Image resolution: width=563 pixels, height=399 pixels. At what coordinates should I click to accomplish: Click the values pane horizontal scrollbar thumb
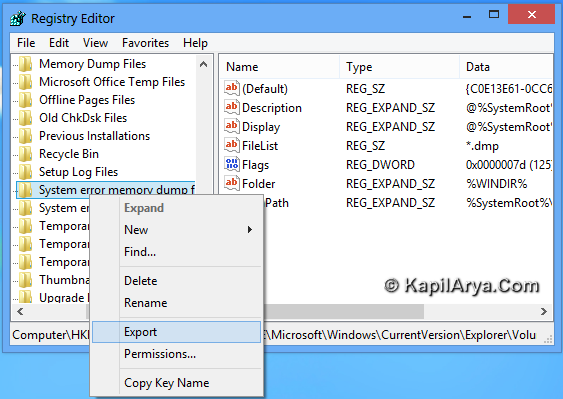[344, 311]
